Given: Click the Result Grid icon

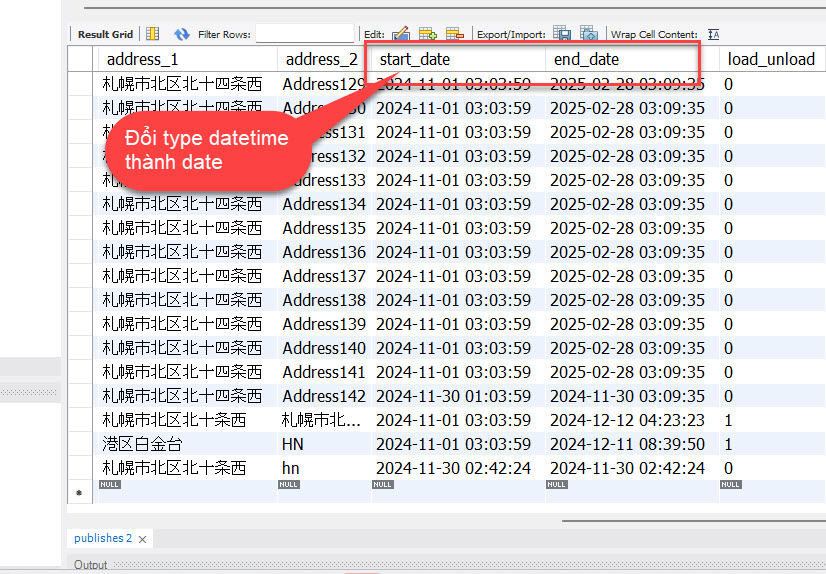Looking at the screenshot, I should (x=153, y=34).
